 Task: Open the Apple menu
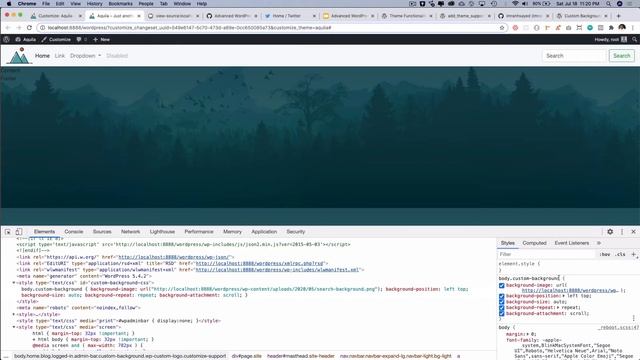click(x=9, y=4)
